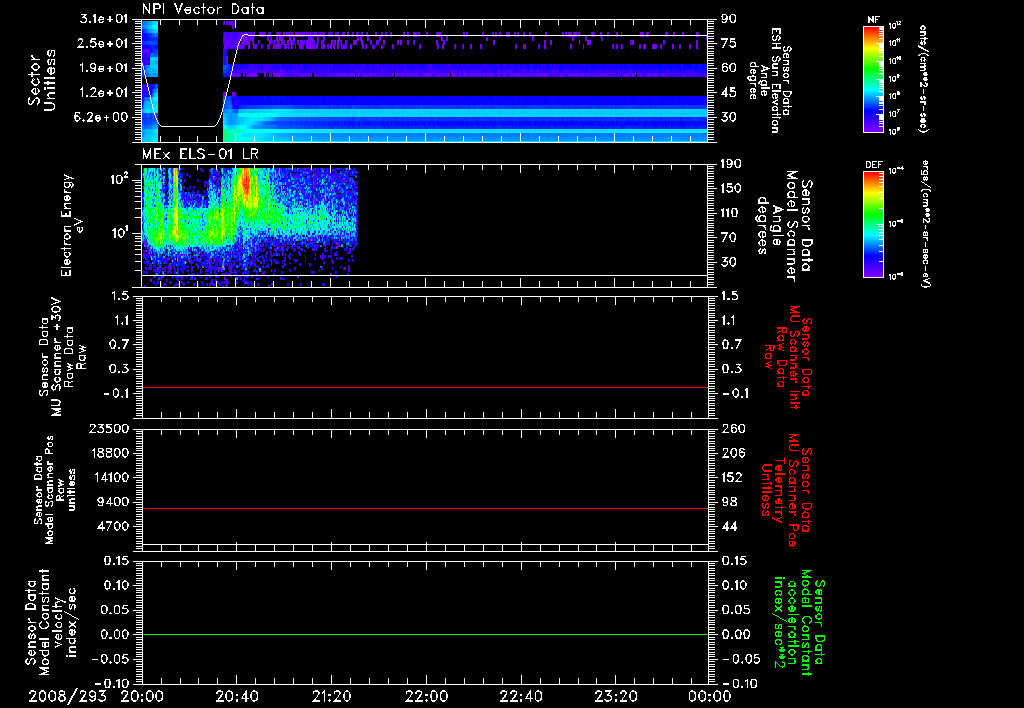Viewport: 1024px width, 708px height.
Task: Click the '75' sun elevation tick value
Action: click(x=729, y=43)
